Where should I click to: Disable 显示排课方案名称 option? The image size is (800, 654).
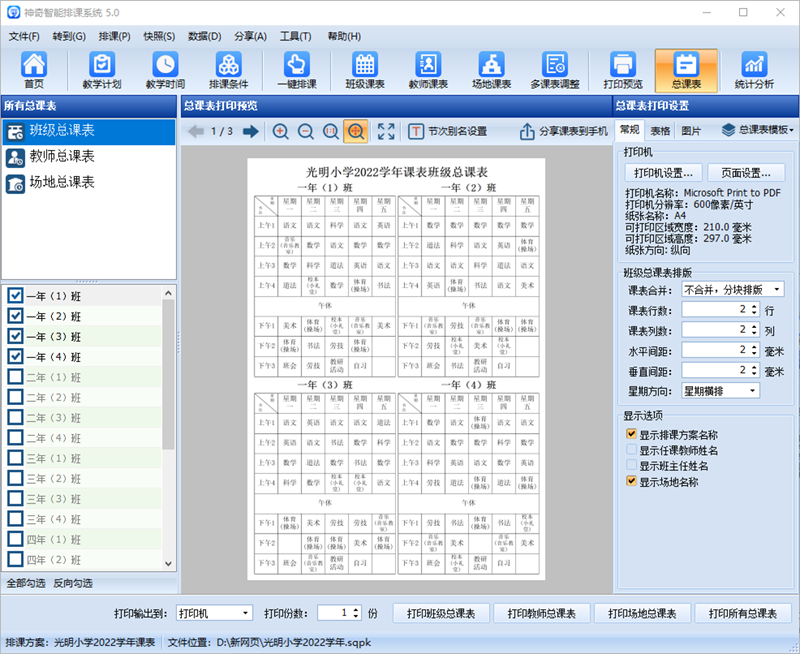631,434
